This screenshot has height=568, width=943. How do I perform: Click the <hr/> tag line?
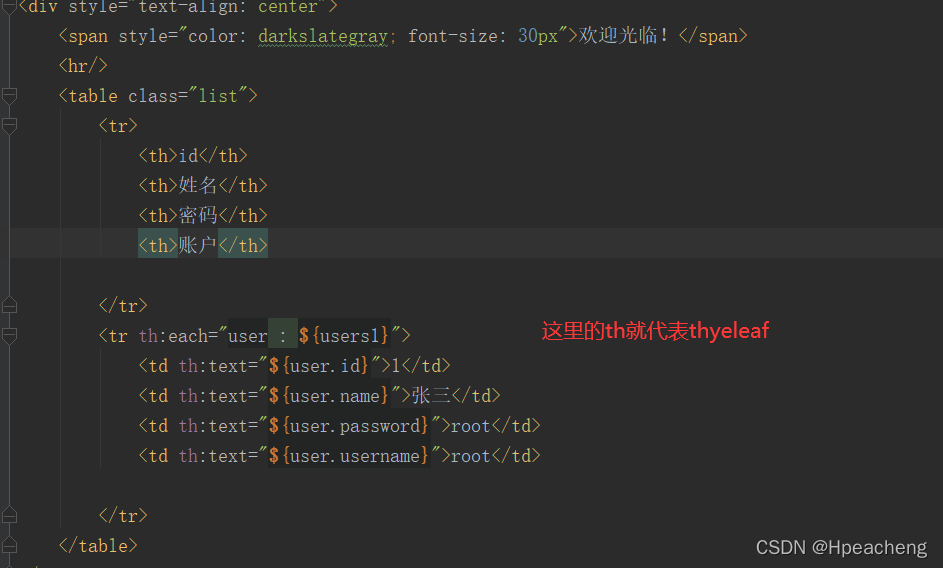83,66
